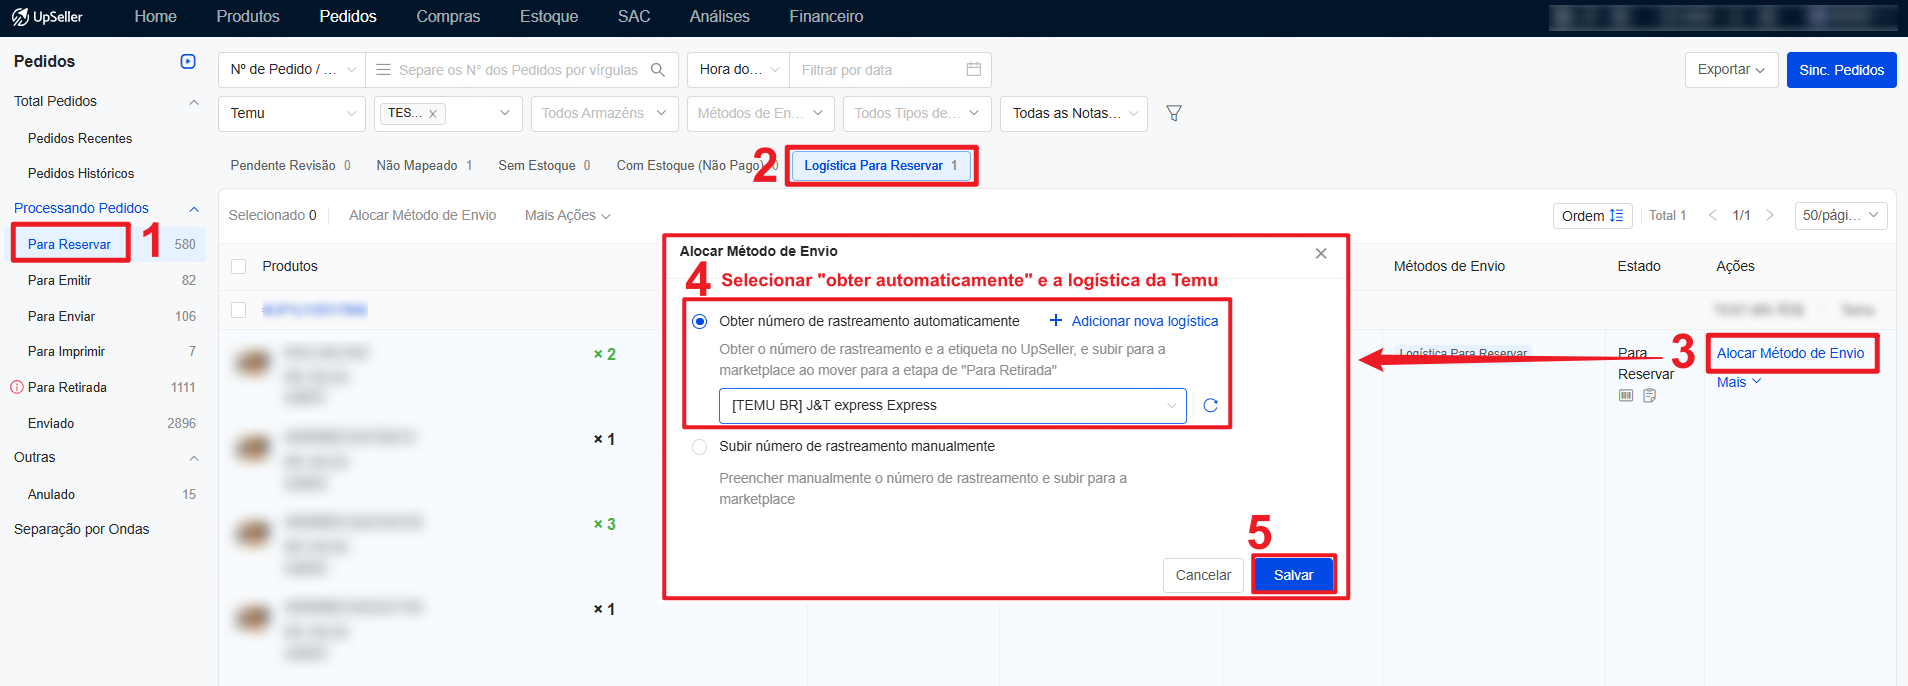Click Alocar Método de Envio in Ações column
The width and height of the screenshot is (1908, 686).
coord(1790,353)
